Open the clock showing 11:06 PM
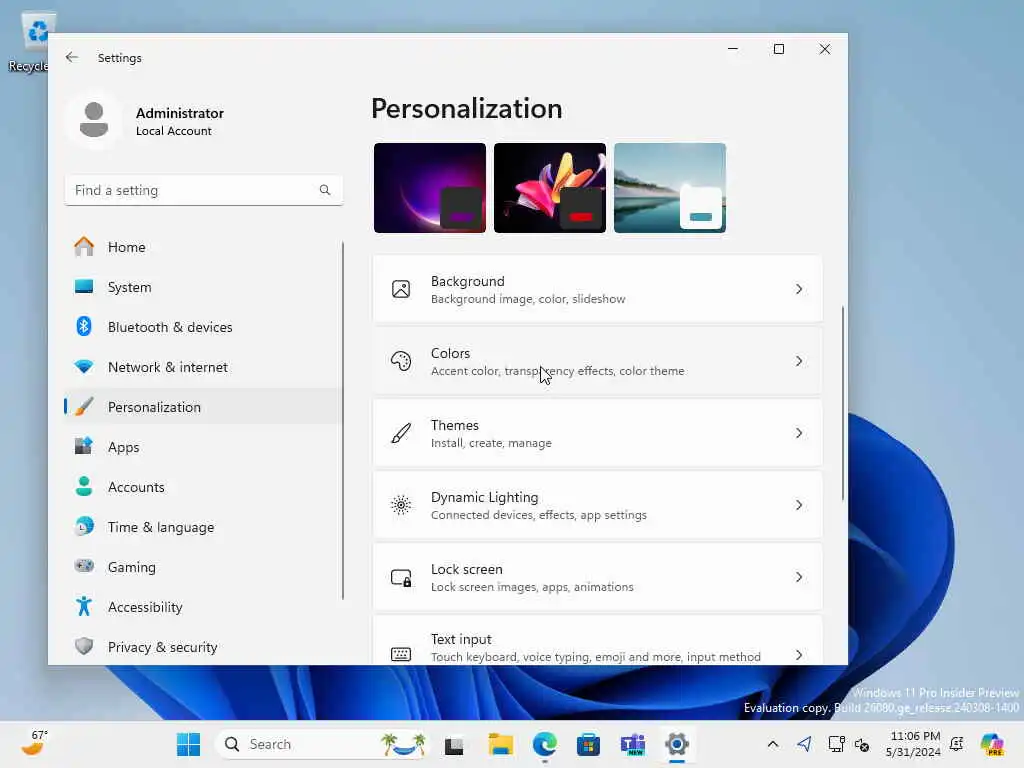The width and height of the screenshot is (1024, 768). tap(914, 744)
